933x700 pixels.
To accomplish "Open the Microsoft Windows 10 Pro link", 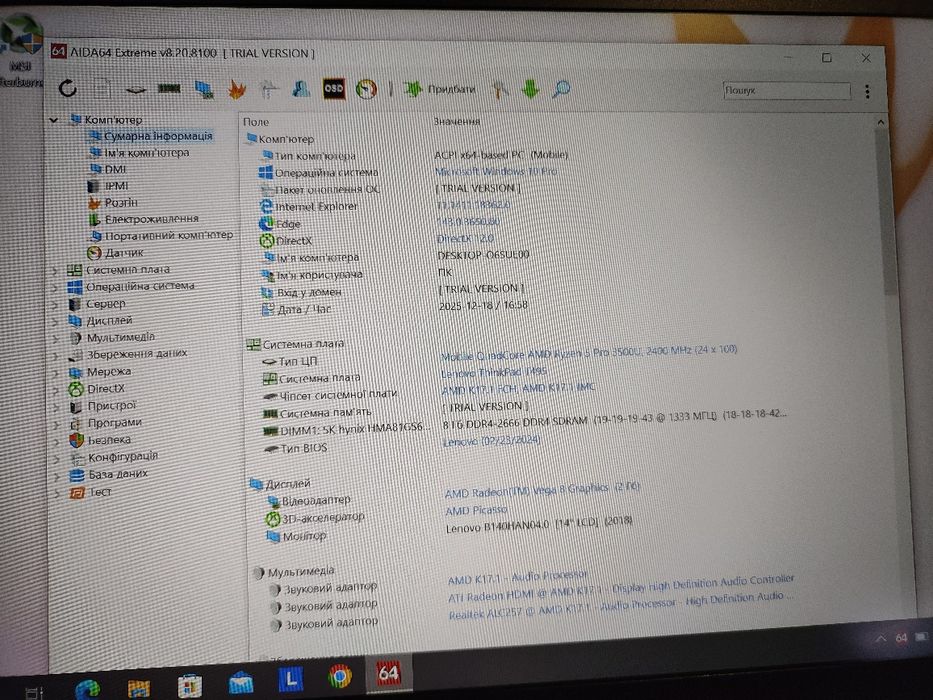I will 496,171.
